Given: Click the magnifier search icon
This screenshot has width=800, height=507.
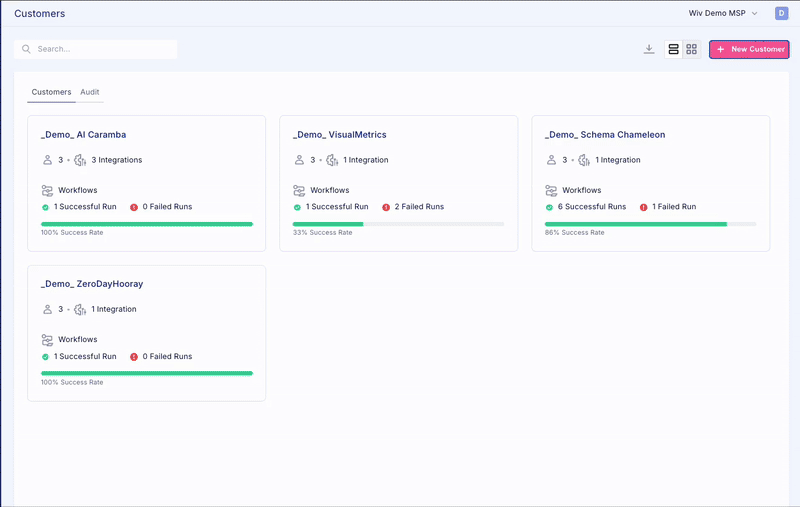Looking at the screenshot, I should (x=27, y=49).
